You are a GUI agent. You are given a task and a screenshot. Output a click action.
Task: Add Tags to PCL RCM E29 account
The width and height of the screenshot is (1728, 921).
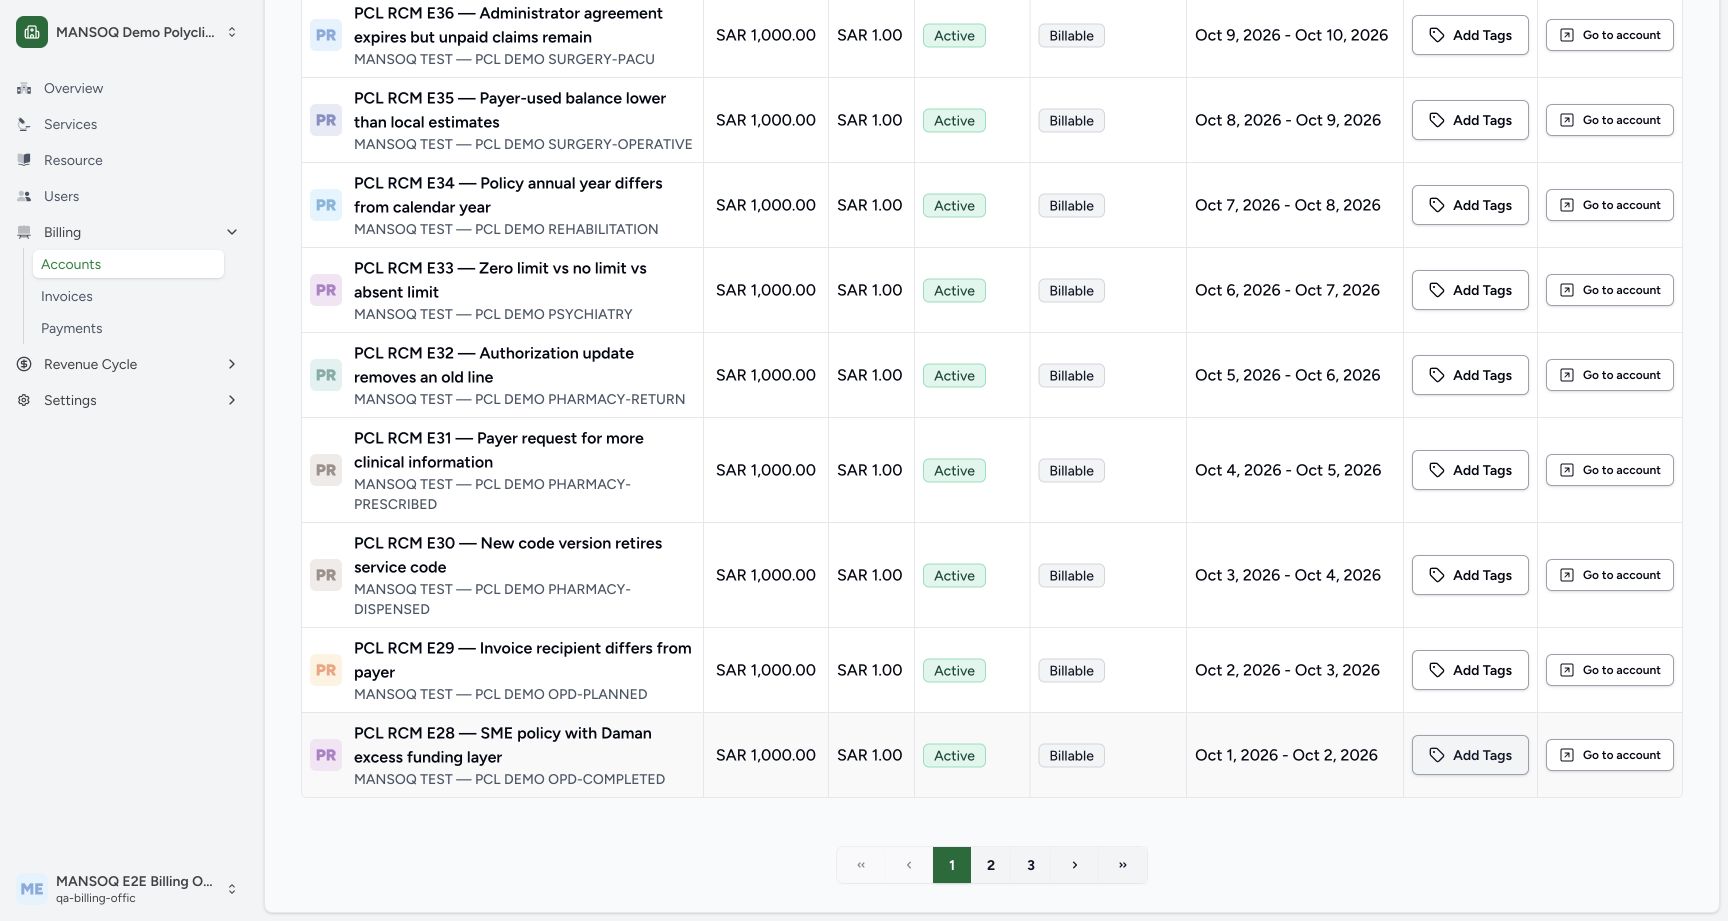point(1470,670)
